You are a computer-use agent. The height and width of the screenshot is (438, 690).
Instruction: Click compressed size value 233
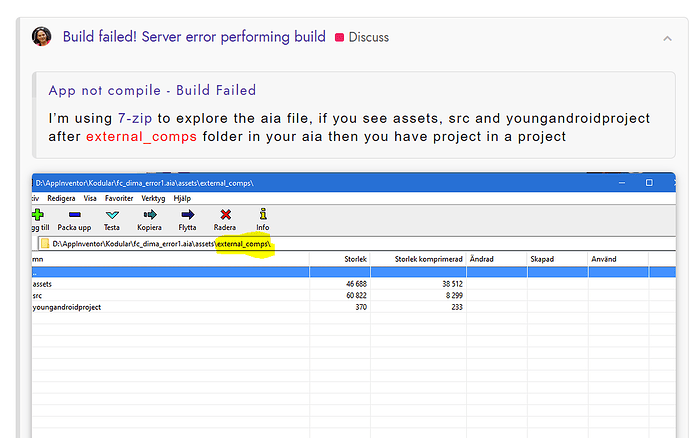click(x=457, y=307)
